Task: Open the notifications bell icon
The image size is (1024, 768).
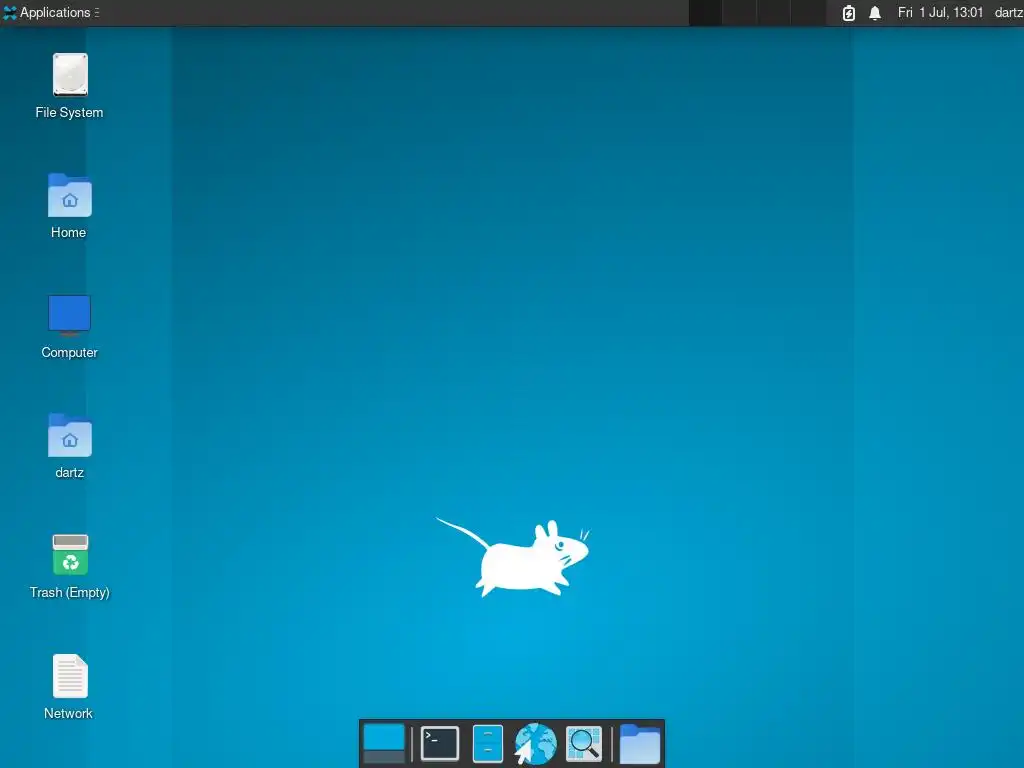Action: [x=875, y=13]
